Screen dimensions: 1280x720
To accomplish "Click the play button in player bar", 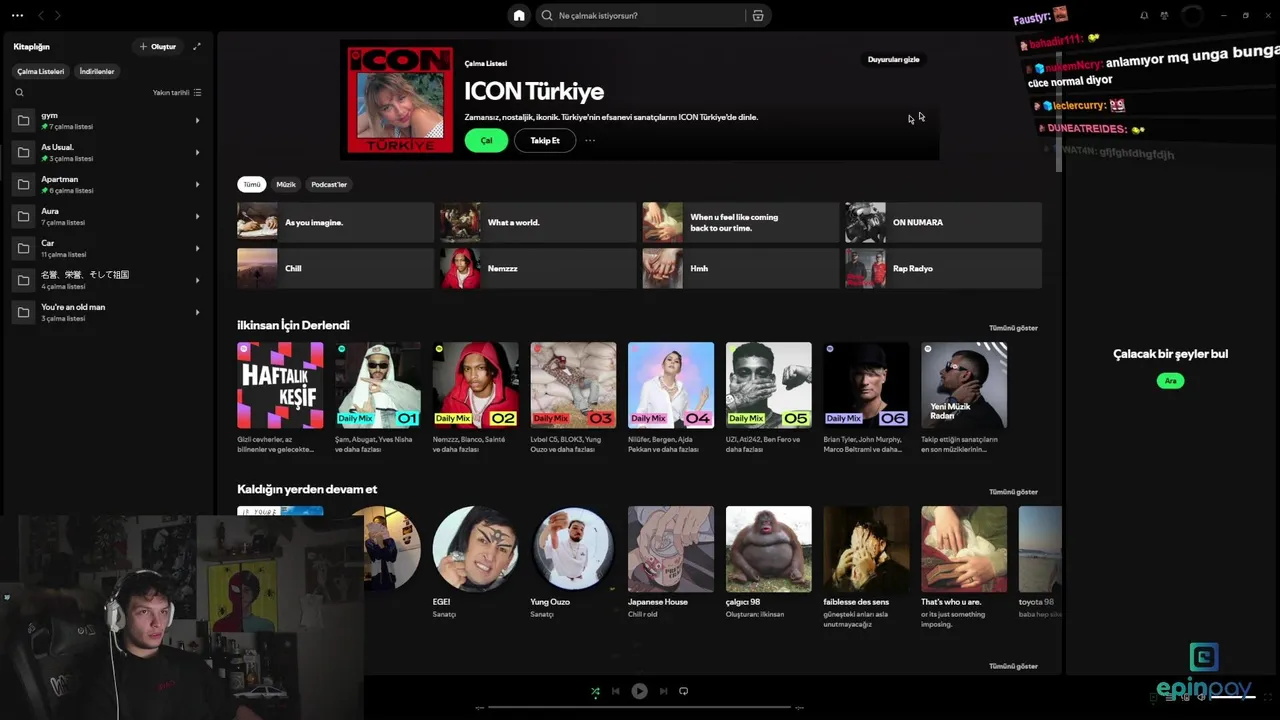I will pos(639,691).
